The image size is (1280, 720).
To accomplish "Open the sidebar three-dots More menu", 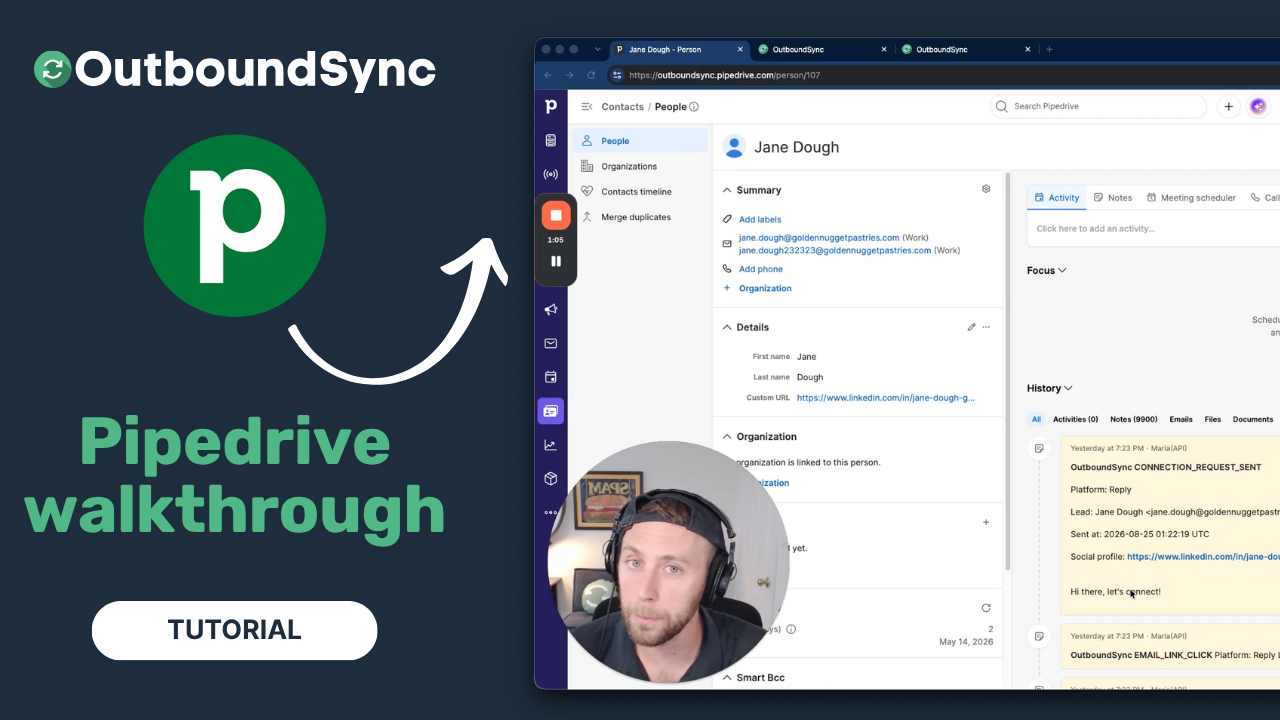I will [x=550, y=512].
